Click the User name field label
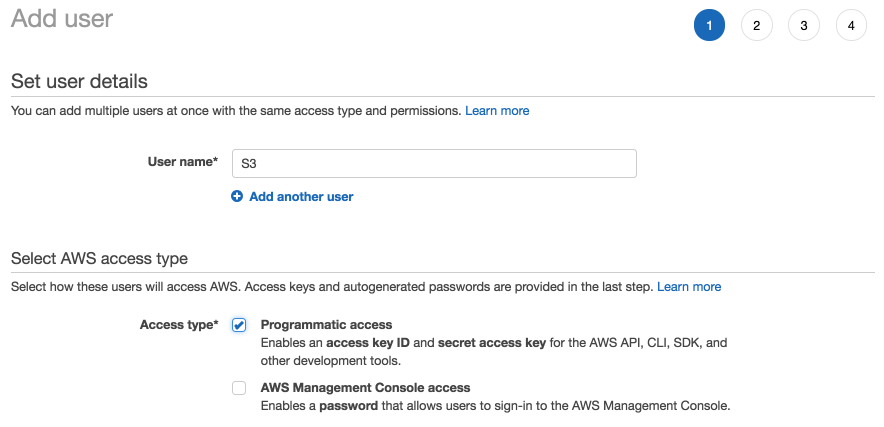 182,162
